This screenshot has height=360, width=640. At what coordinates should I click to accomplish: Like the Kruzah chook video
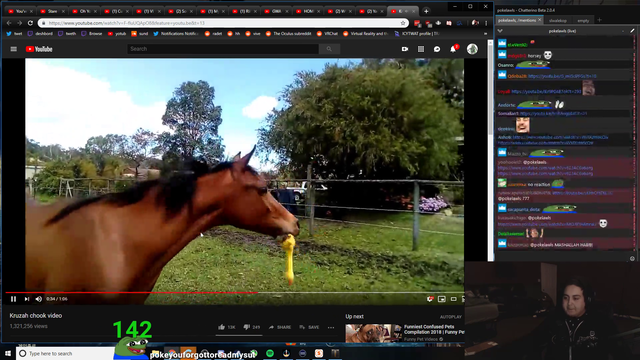(x=227, y=327)
